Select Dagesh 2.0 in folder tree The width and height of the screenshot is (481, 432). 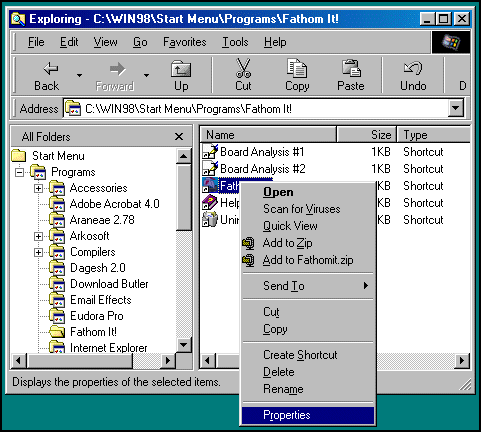[x=98, y=268]
